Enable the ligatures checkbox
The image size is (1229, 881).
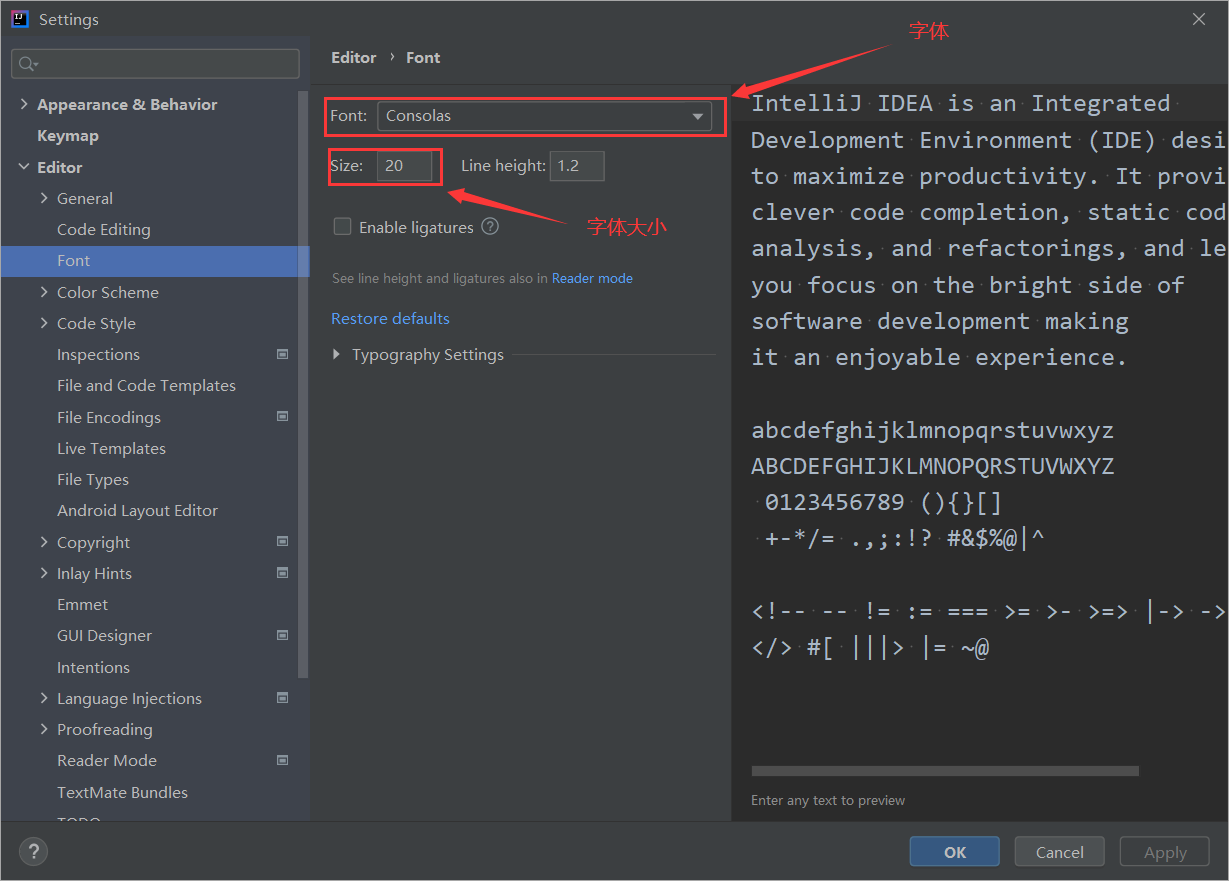tap(342, 227)
